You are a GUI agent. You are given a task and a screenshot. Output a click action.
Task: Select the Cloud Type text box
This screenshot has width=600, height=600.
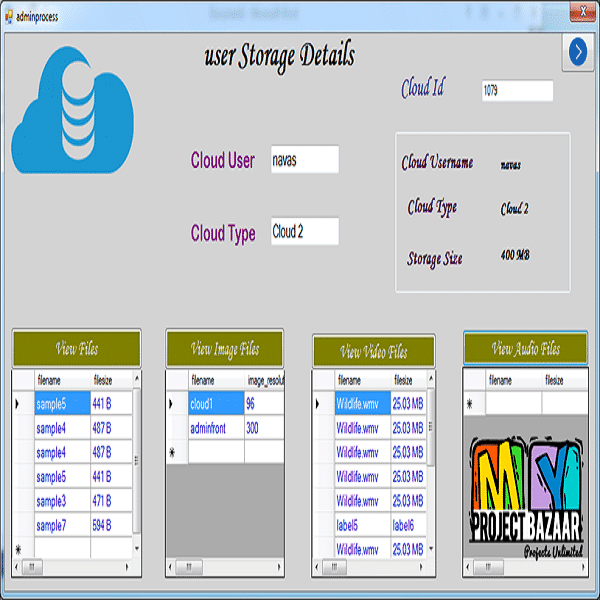[x=304, y=232]
